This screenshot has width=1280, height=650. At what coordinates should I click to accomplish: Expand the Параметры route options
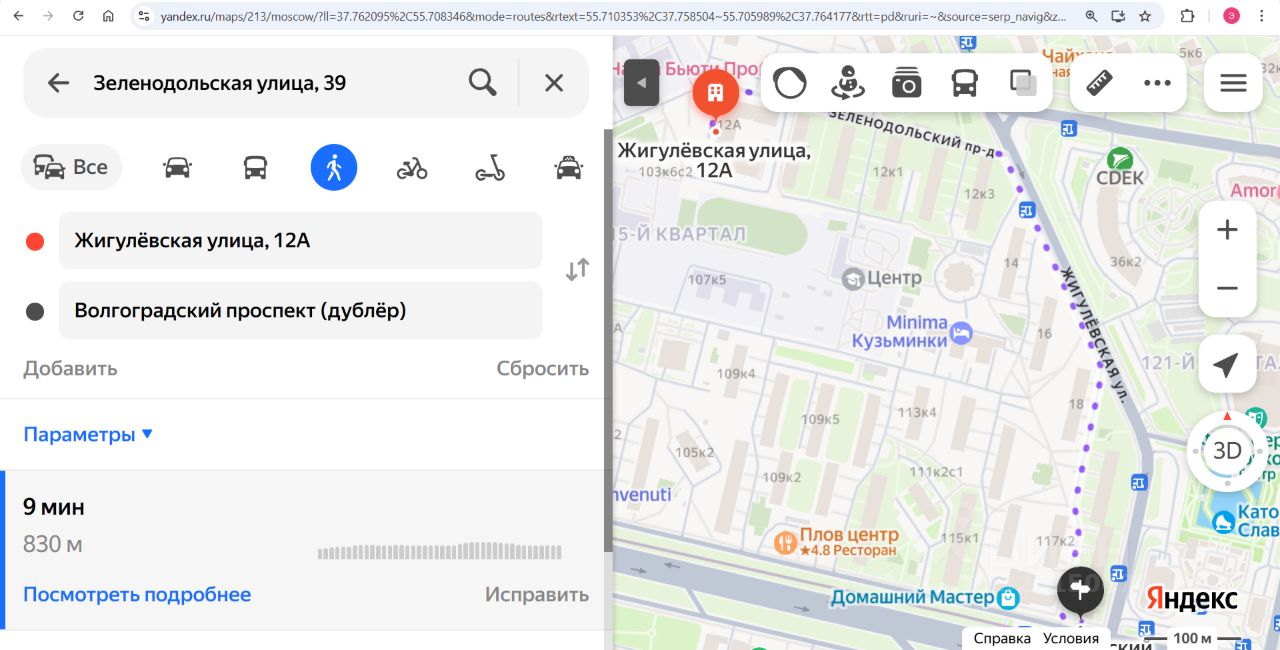(88, 435)
